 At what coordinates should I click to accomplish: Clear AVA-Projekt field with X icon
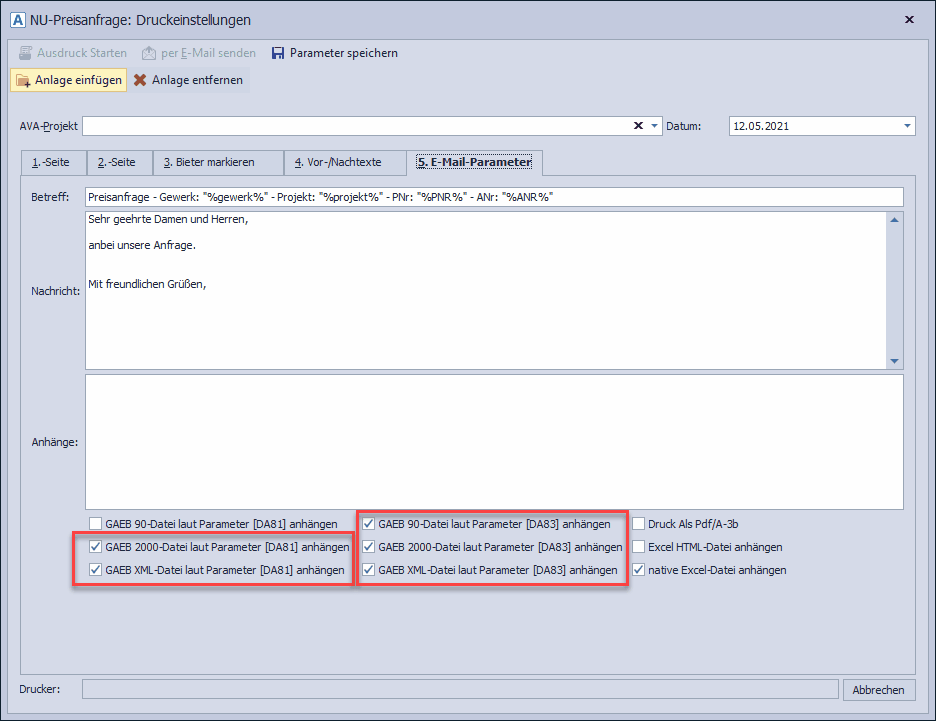(x=638, y=126)
